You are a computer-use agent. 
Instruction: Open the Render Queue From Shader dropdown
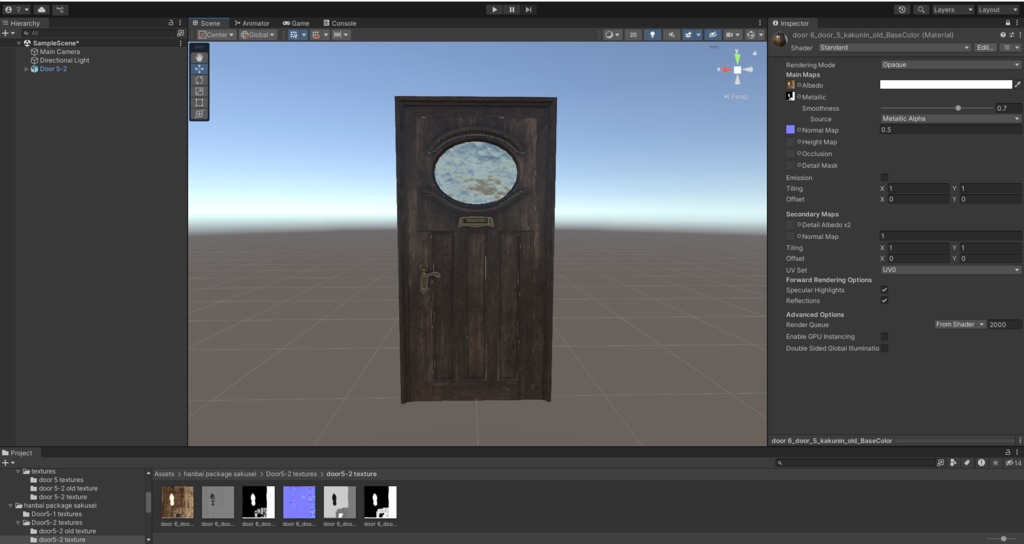[960, 325]
